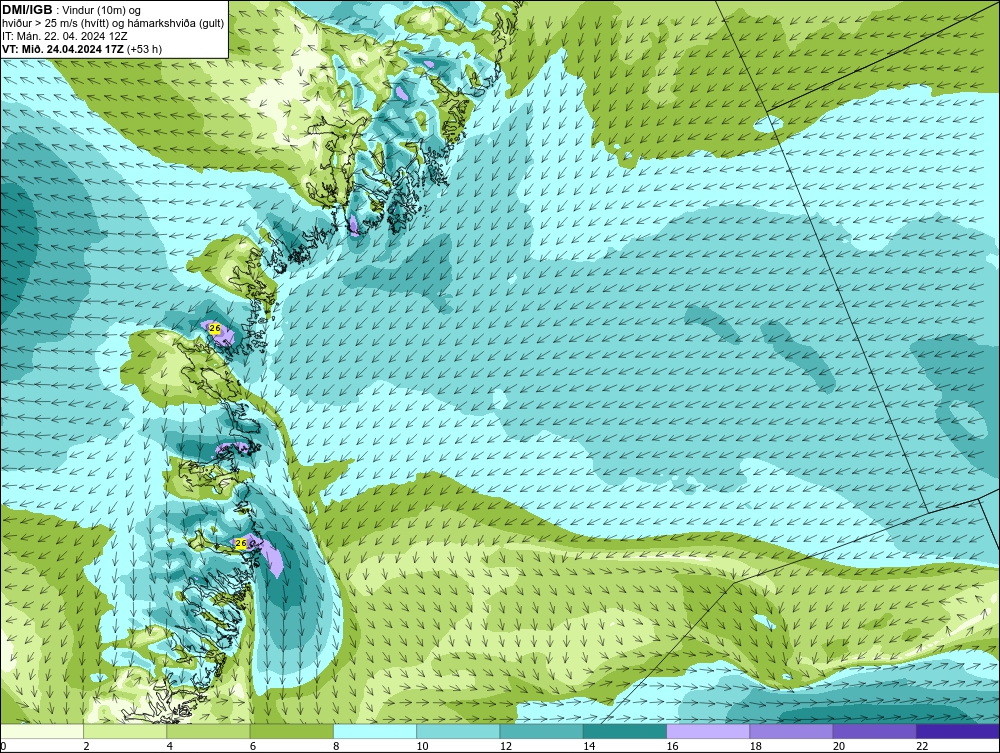
Task: Click the legend scale number 14
Action: point(589,746)
